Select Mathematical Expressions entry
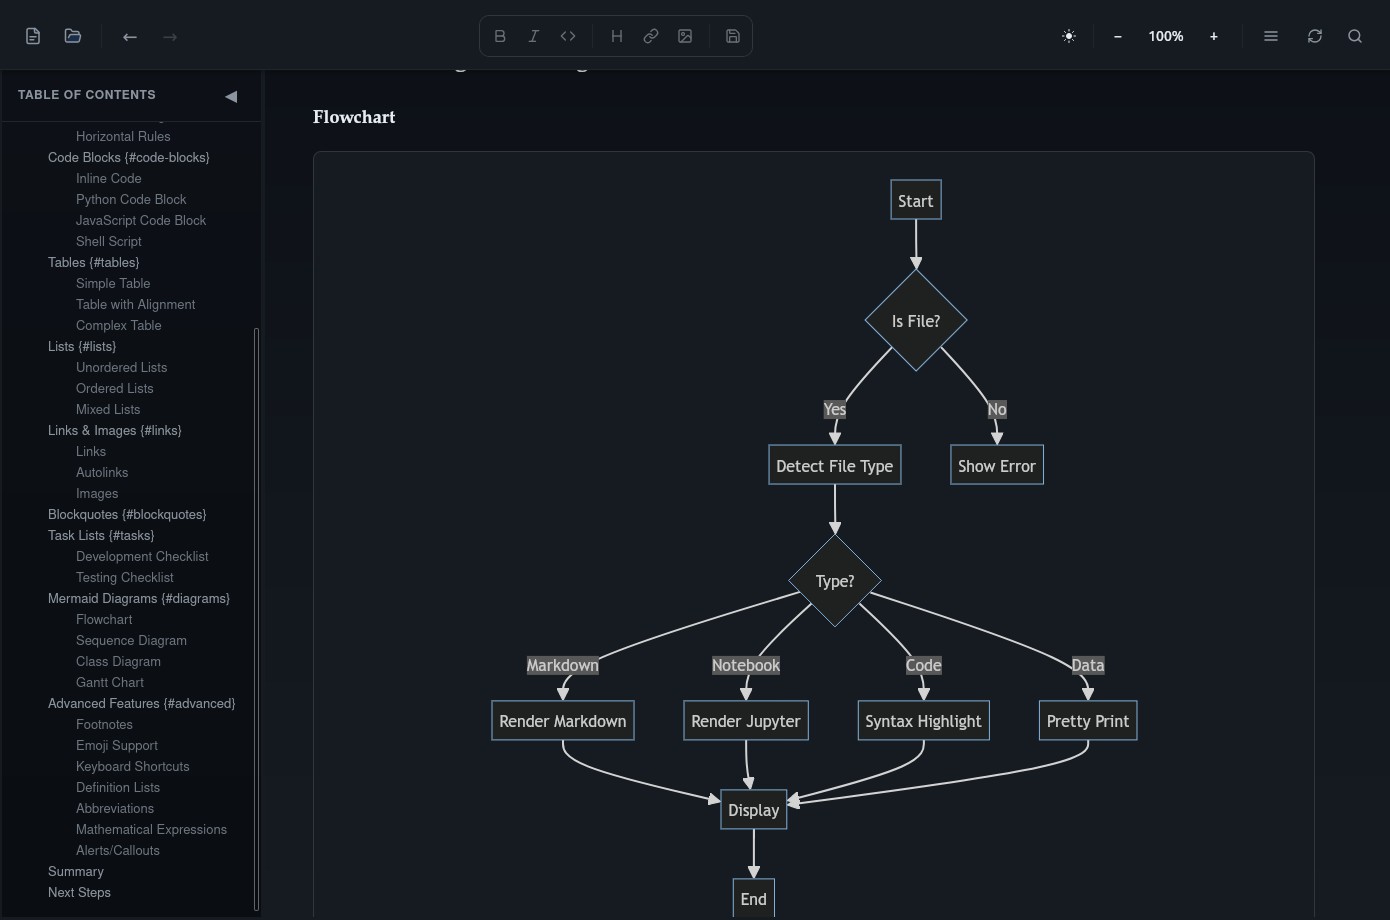 [x=151, y=829]
